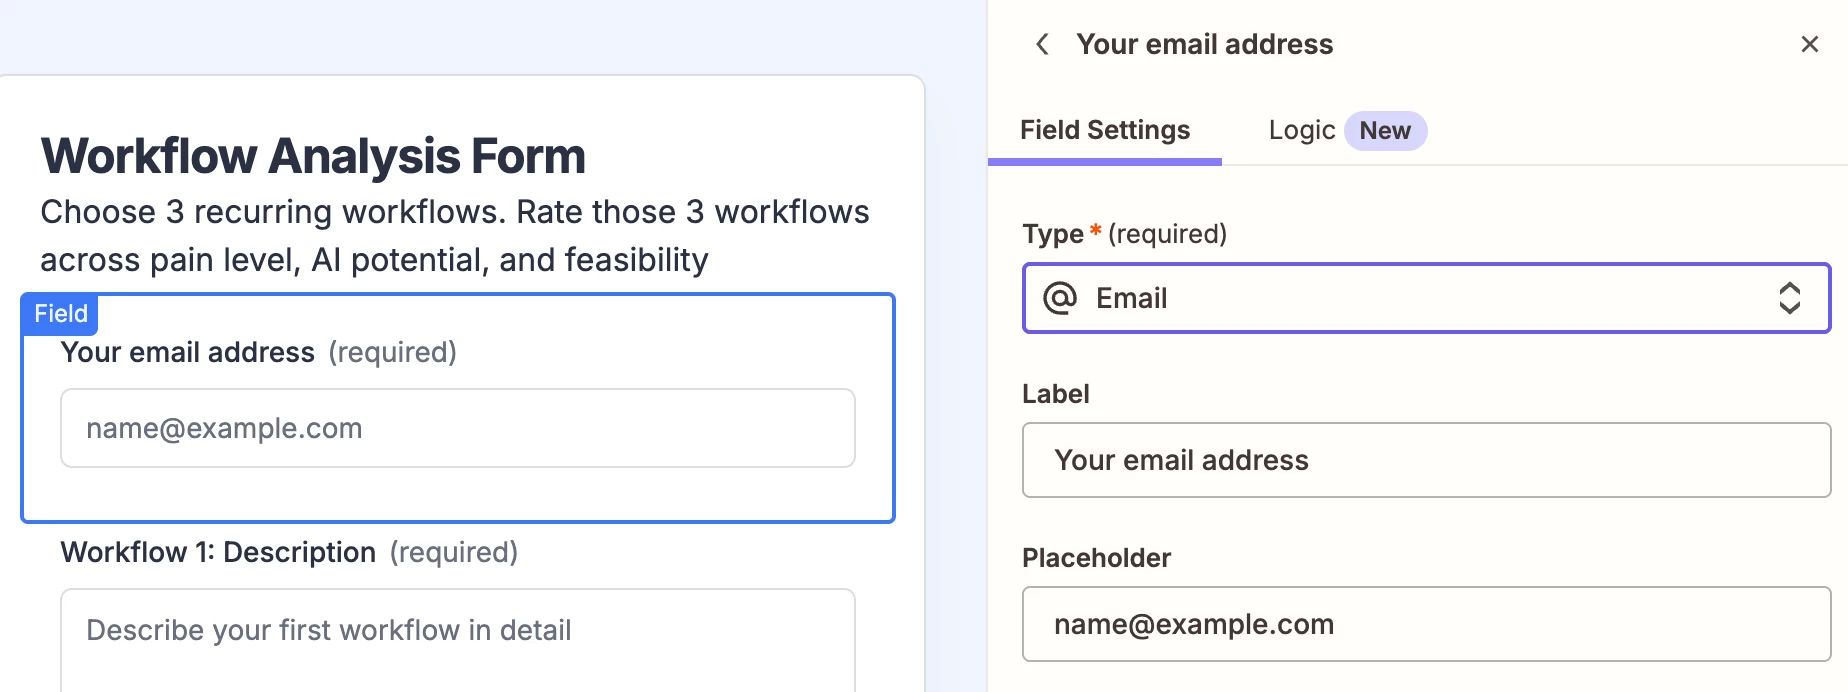This screenshot has width=1848, height=692.
Task: Click the Placeholder heading in settings panel
Action: (x=1096, y=558)
